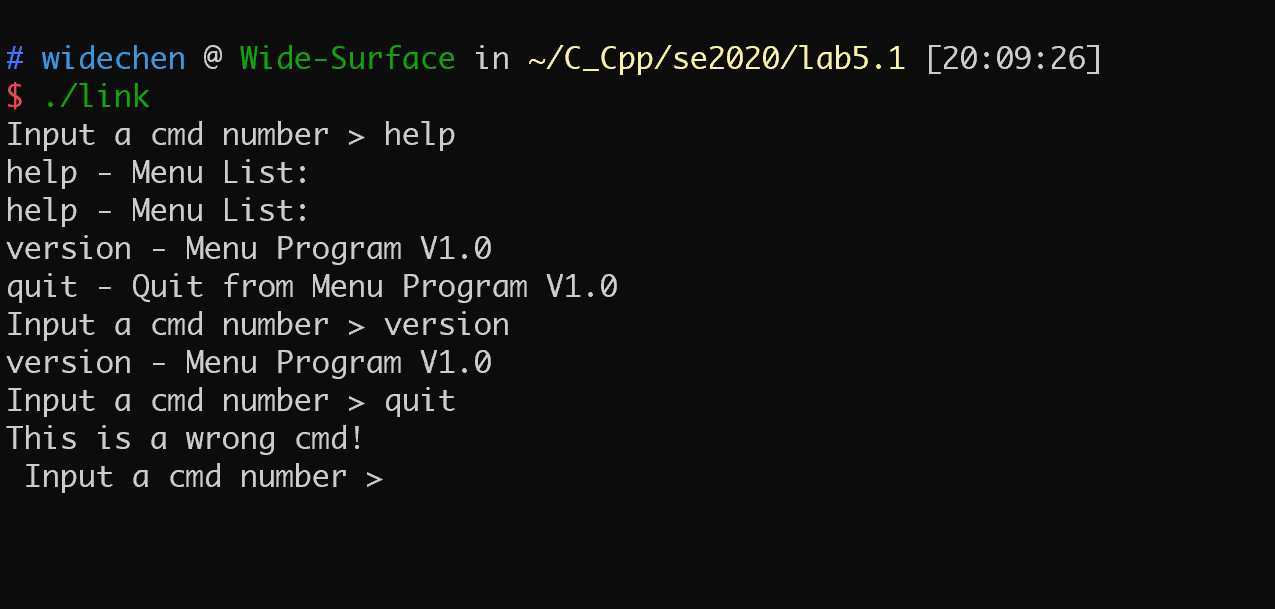Click the 'This is a wrong cmd!' message
Screen dimensions: 1275x609
pos(185,439)
